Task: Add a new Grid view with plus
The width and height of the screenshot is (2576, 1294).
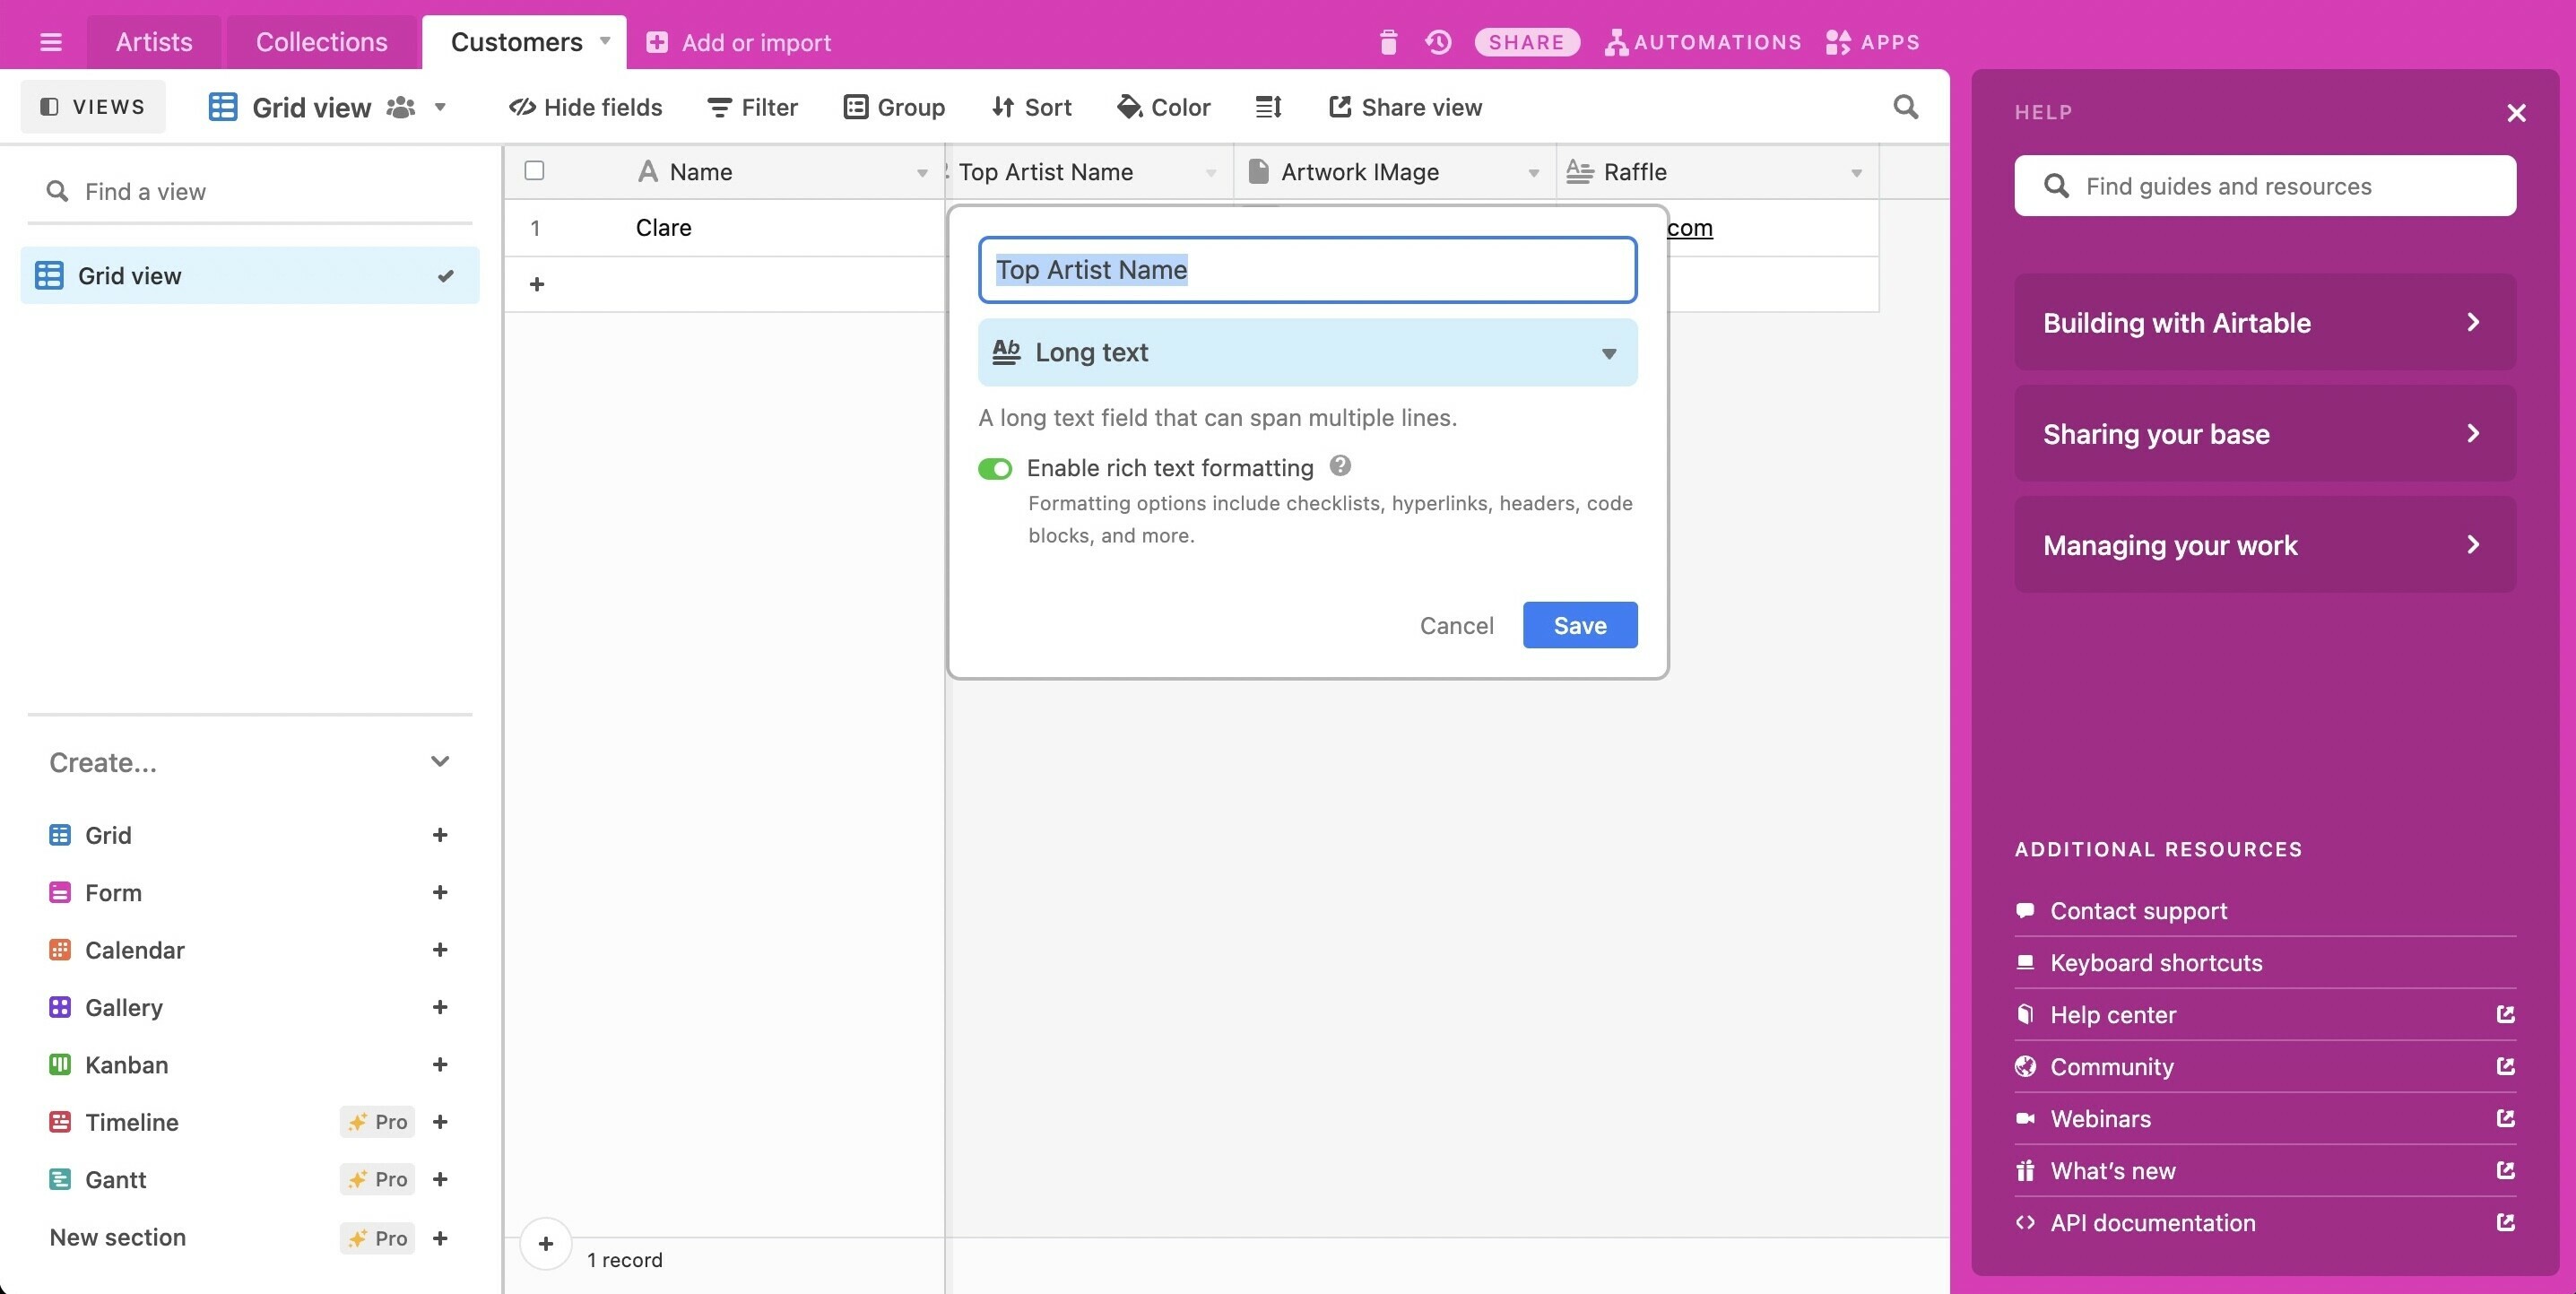Action: click(440, 835)
